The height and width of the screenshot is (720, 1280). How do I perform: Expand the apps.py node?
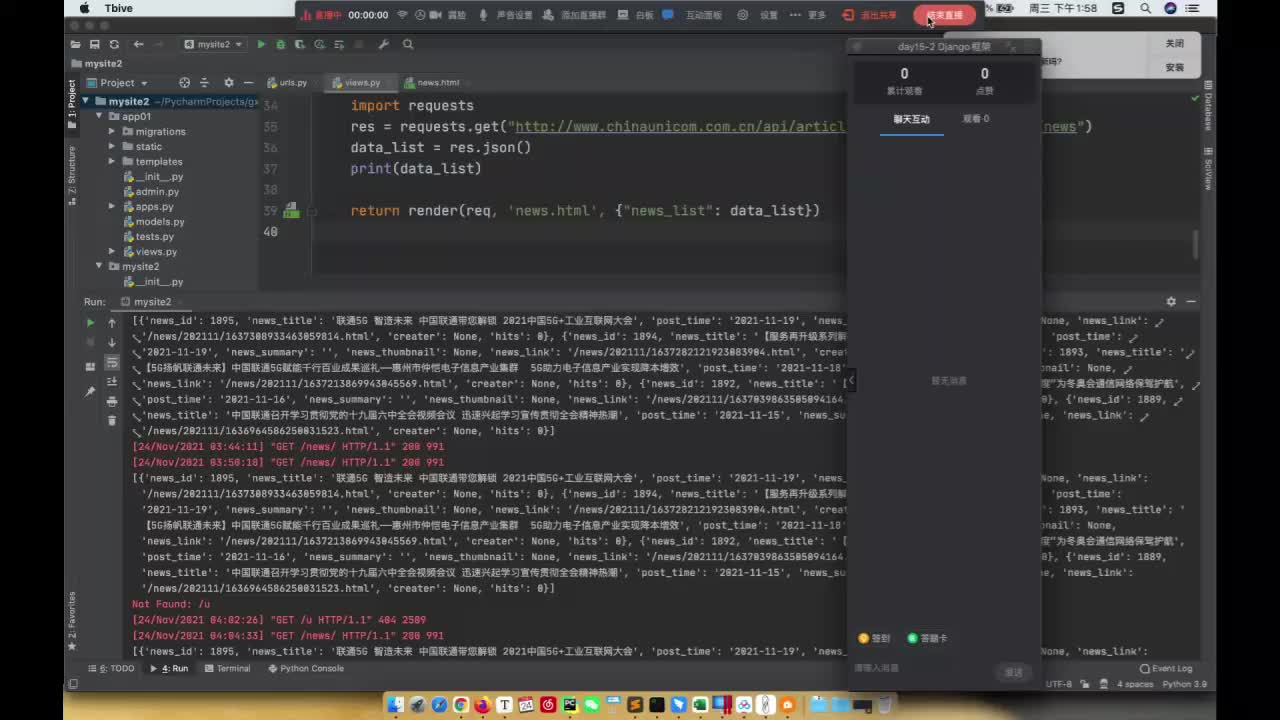tap(112, 206)
